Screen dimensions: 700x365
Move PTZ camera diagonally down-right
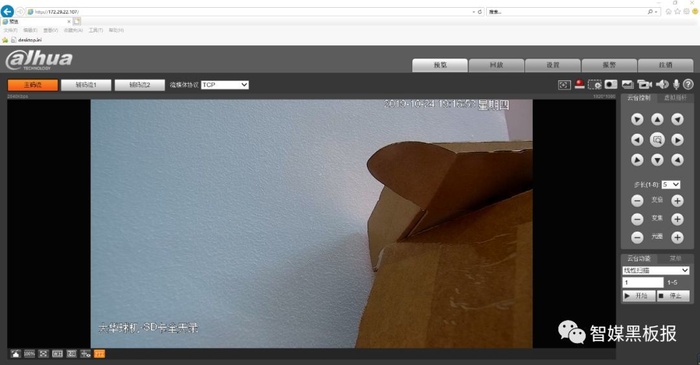coord(677,160)
